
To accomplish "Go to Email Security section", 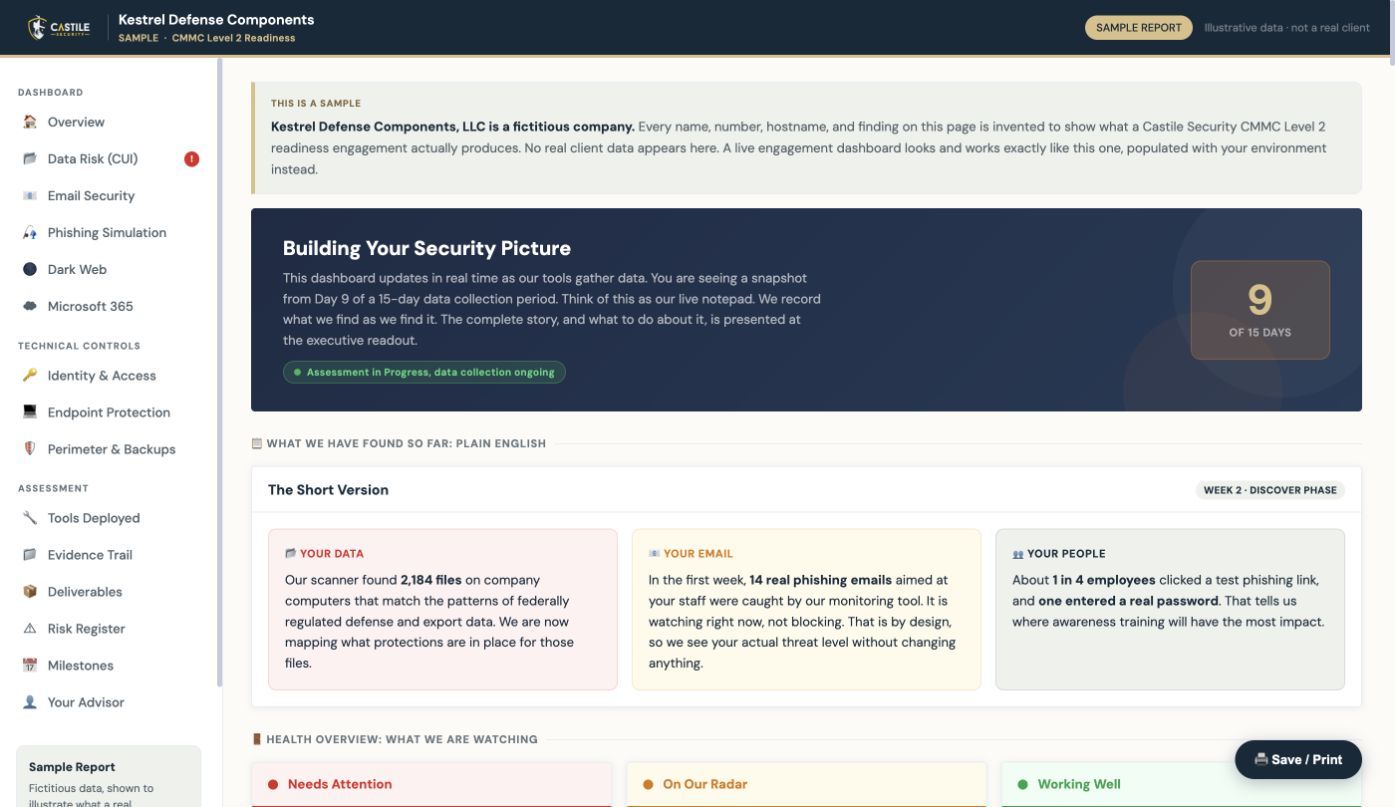I will click(109, 196).
